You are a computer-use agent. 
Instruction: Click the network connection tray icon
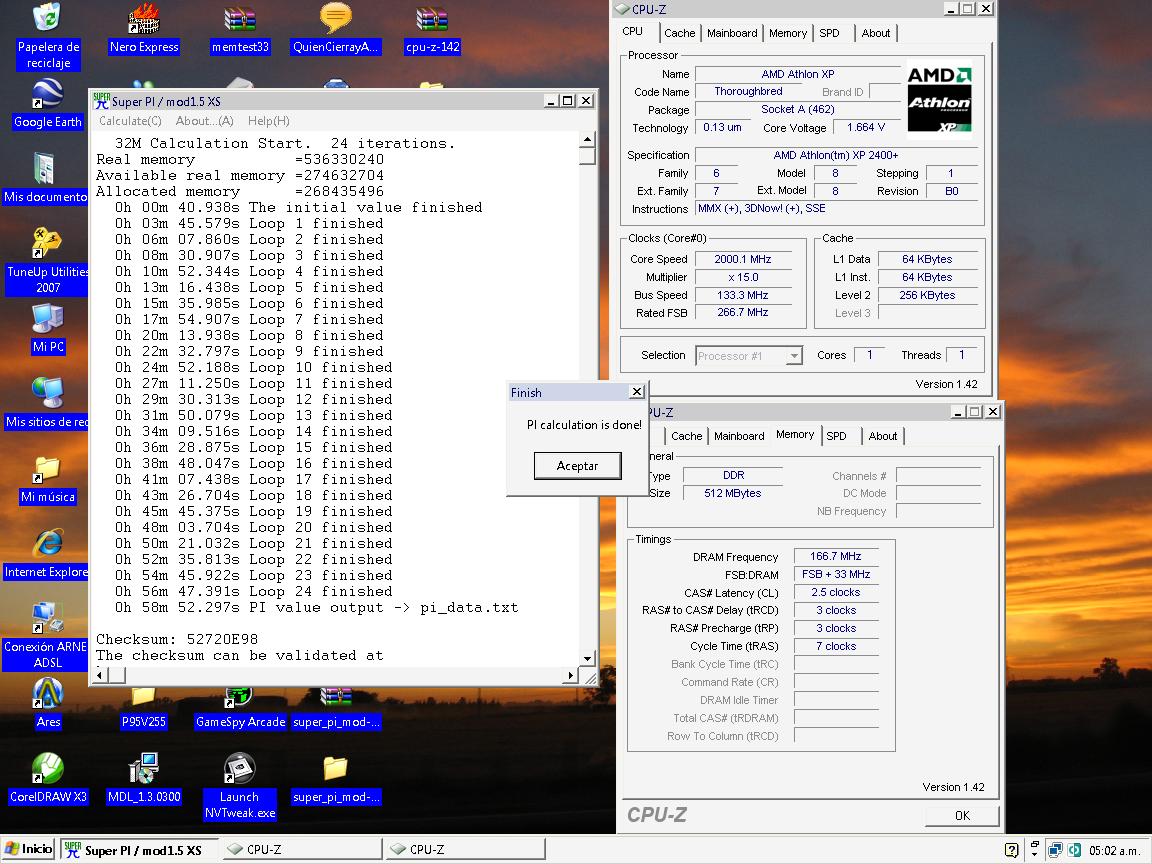pyautogui.click(x=1055, y=850)
